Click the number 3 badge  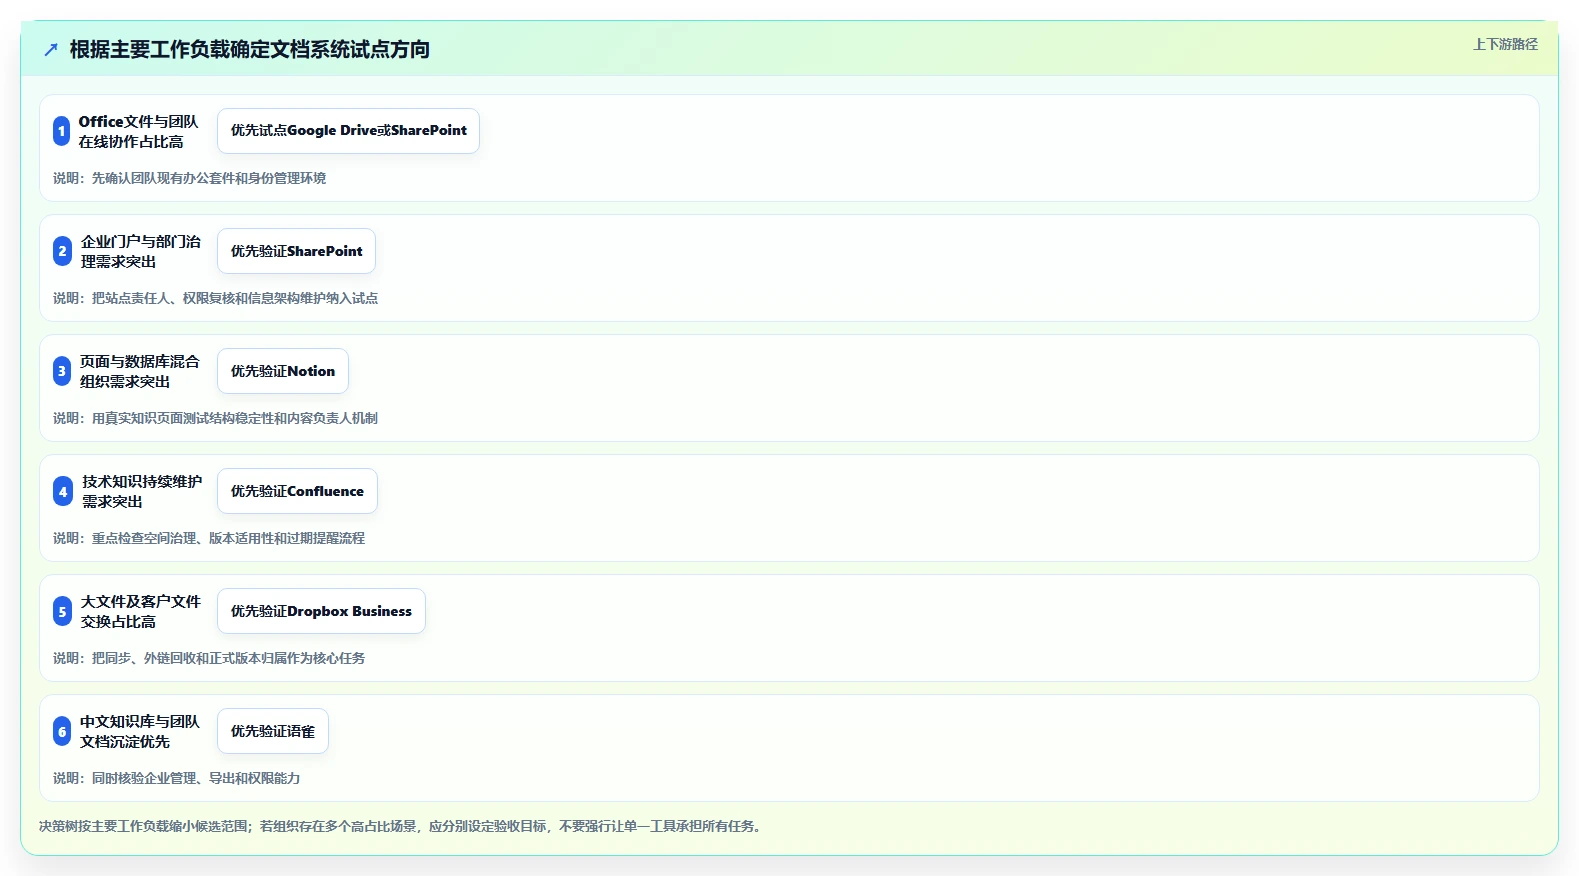click(x=62, y=371)
